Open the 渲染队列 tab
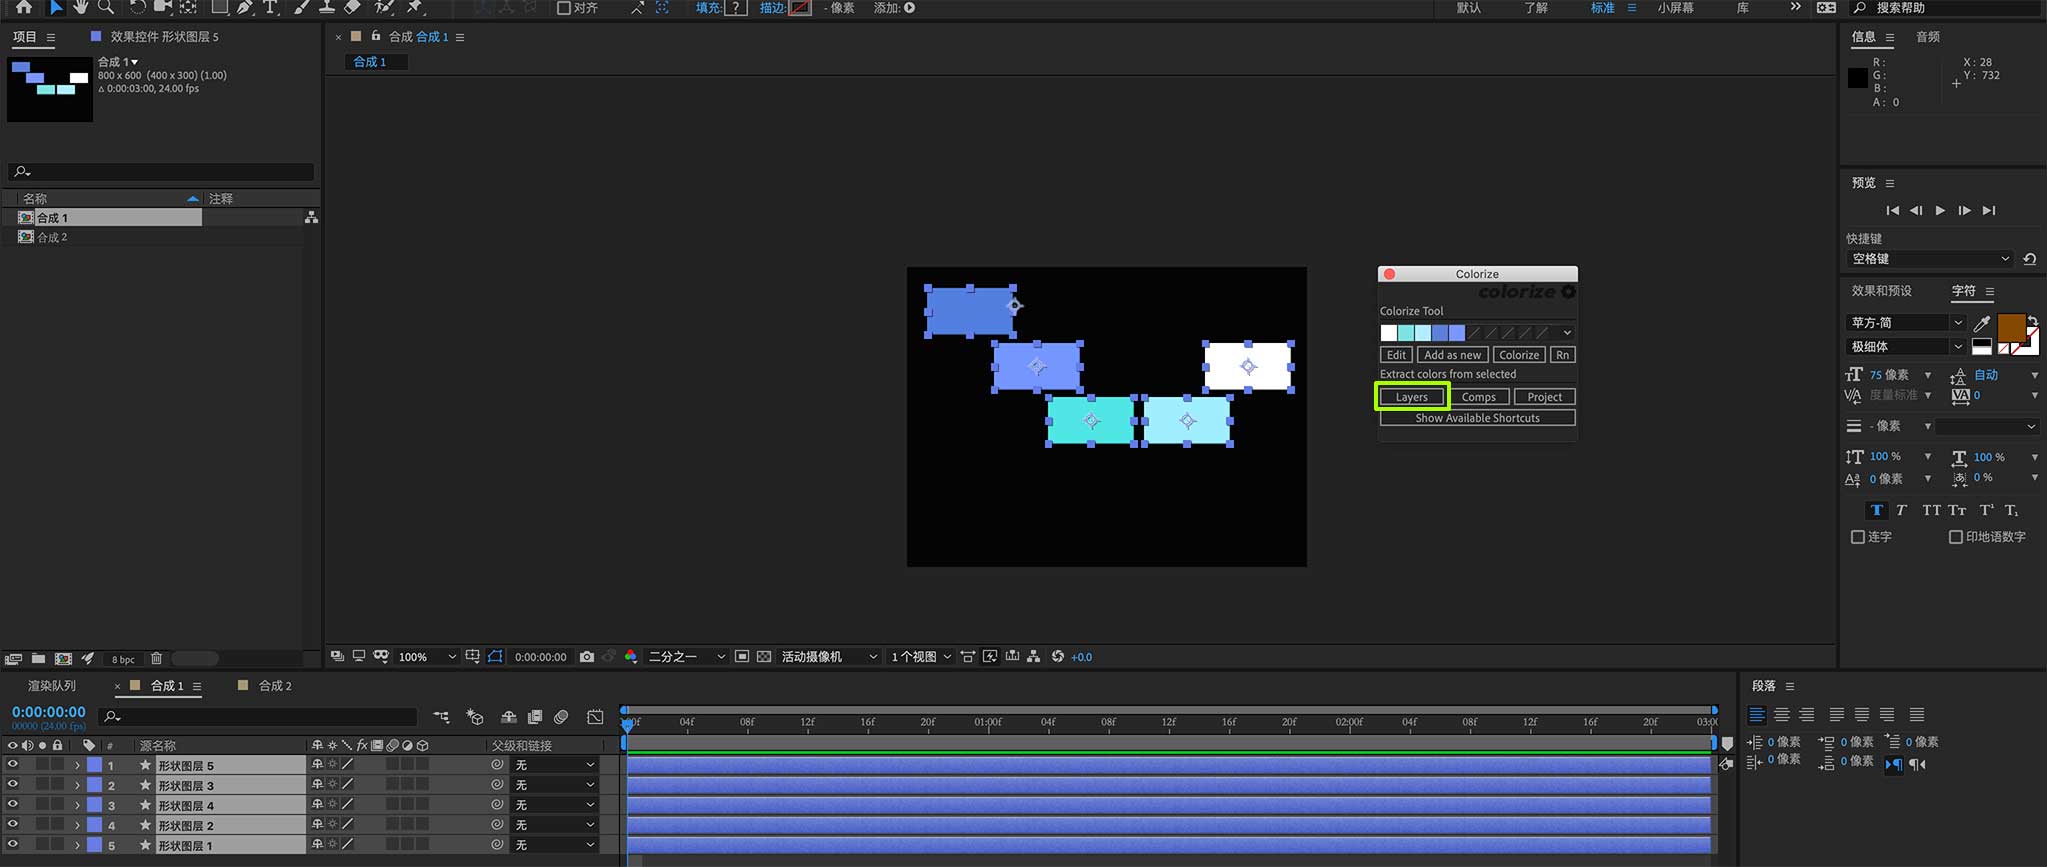Viewport: 2047px width, 867px height. pyautogui.click(x=52, y=686)
